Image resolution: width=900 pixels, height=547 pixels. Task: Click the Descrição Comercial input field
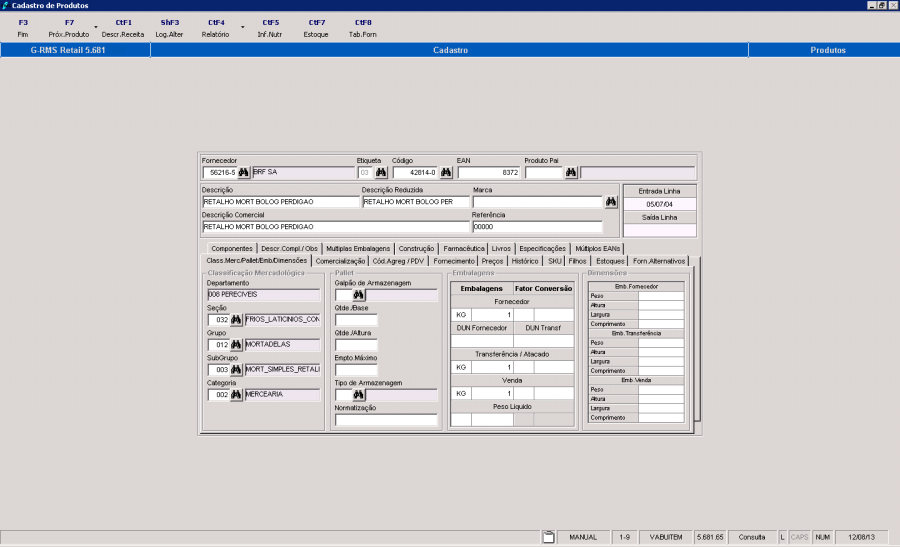pyautogui.click(x=336, y=227)
